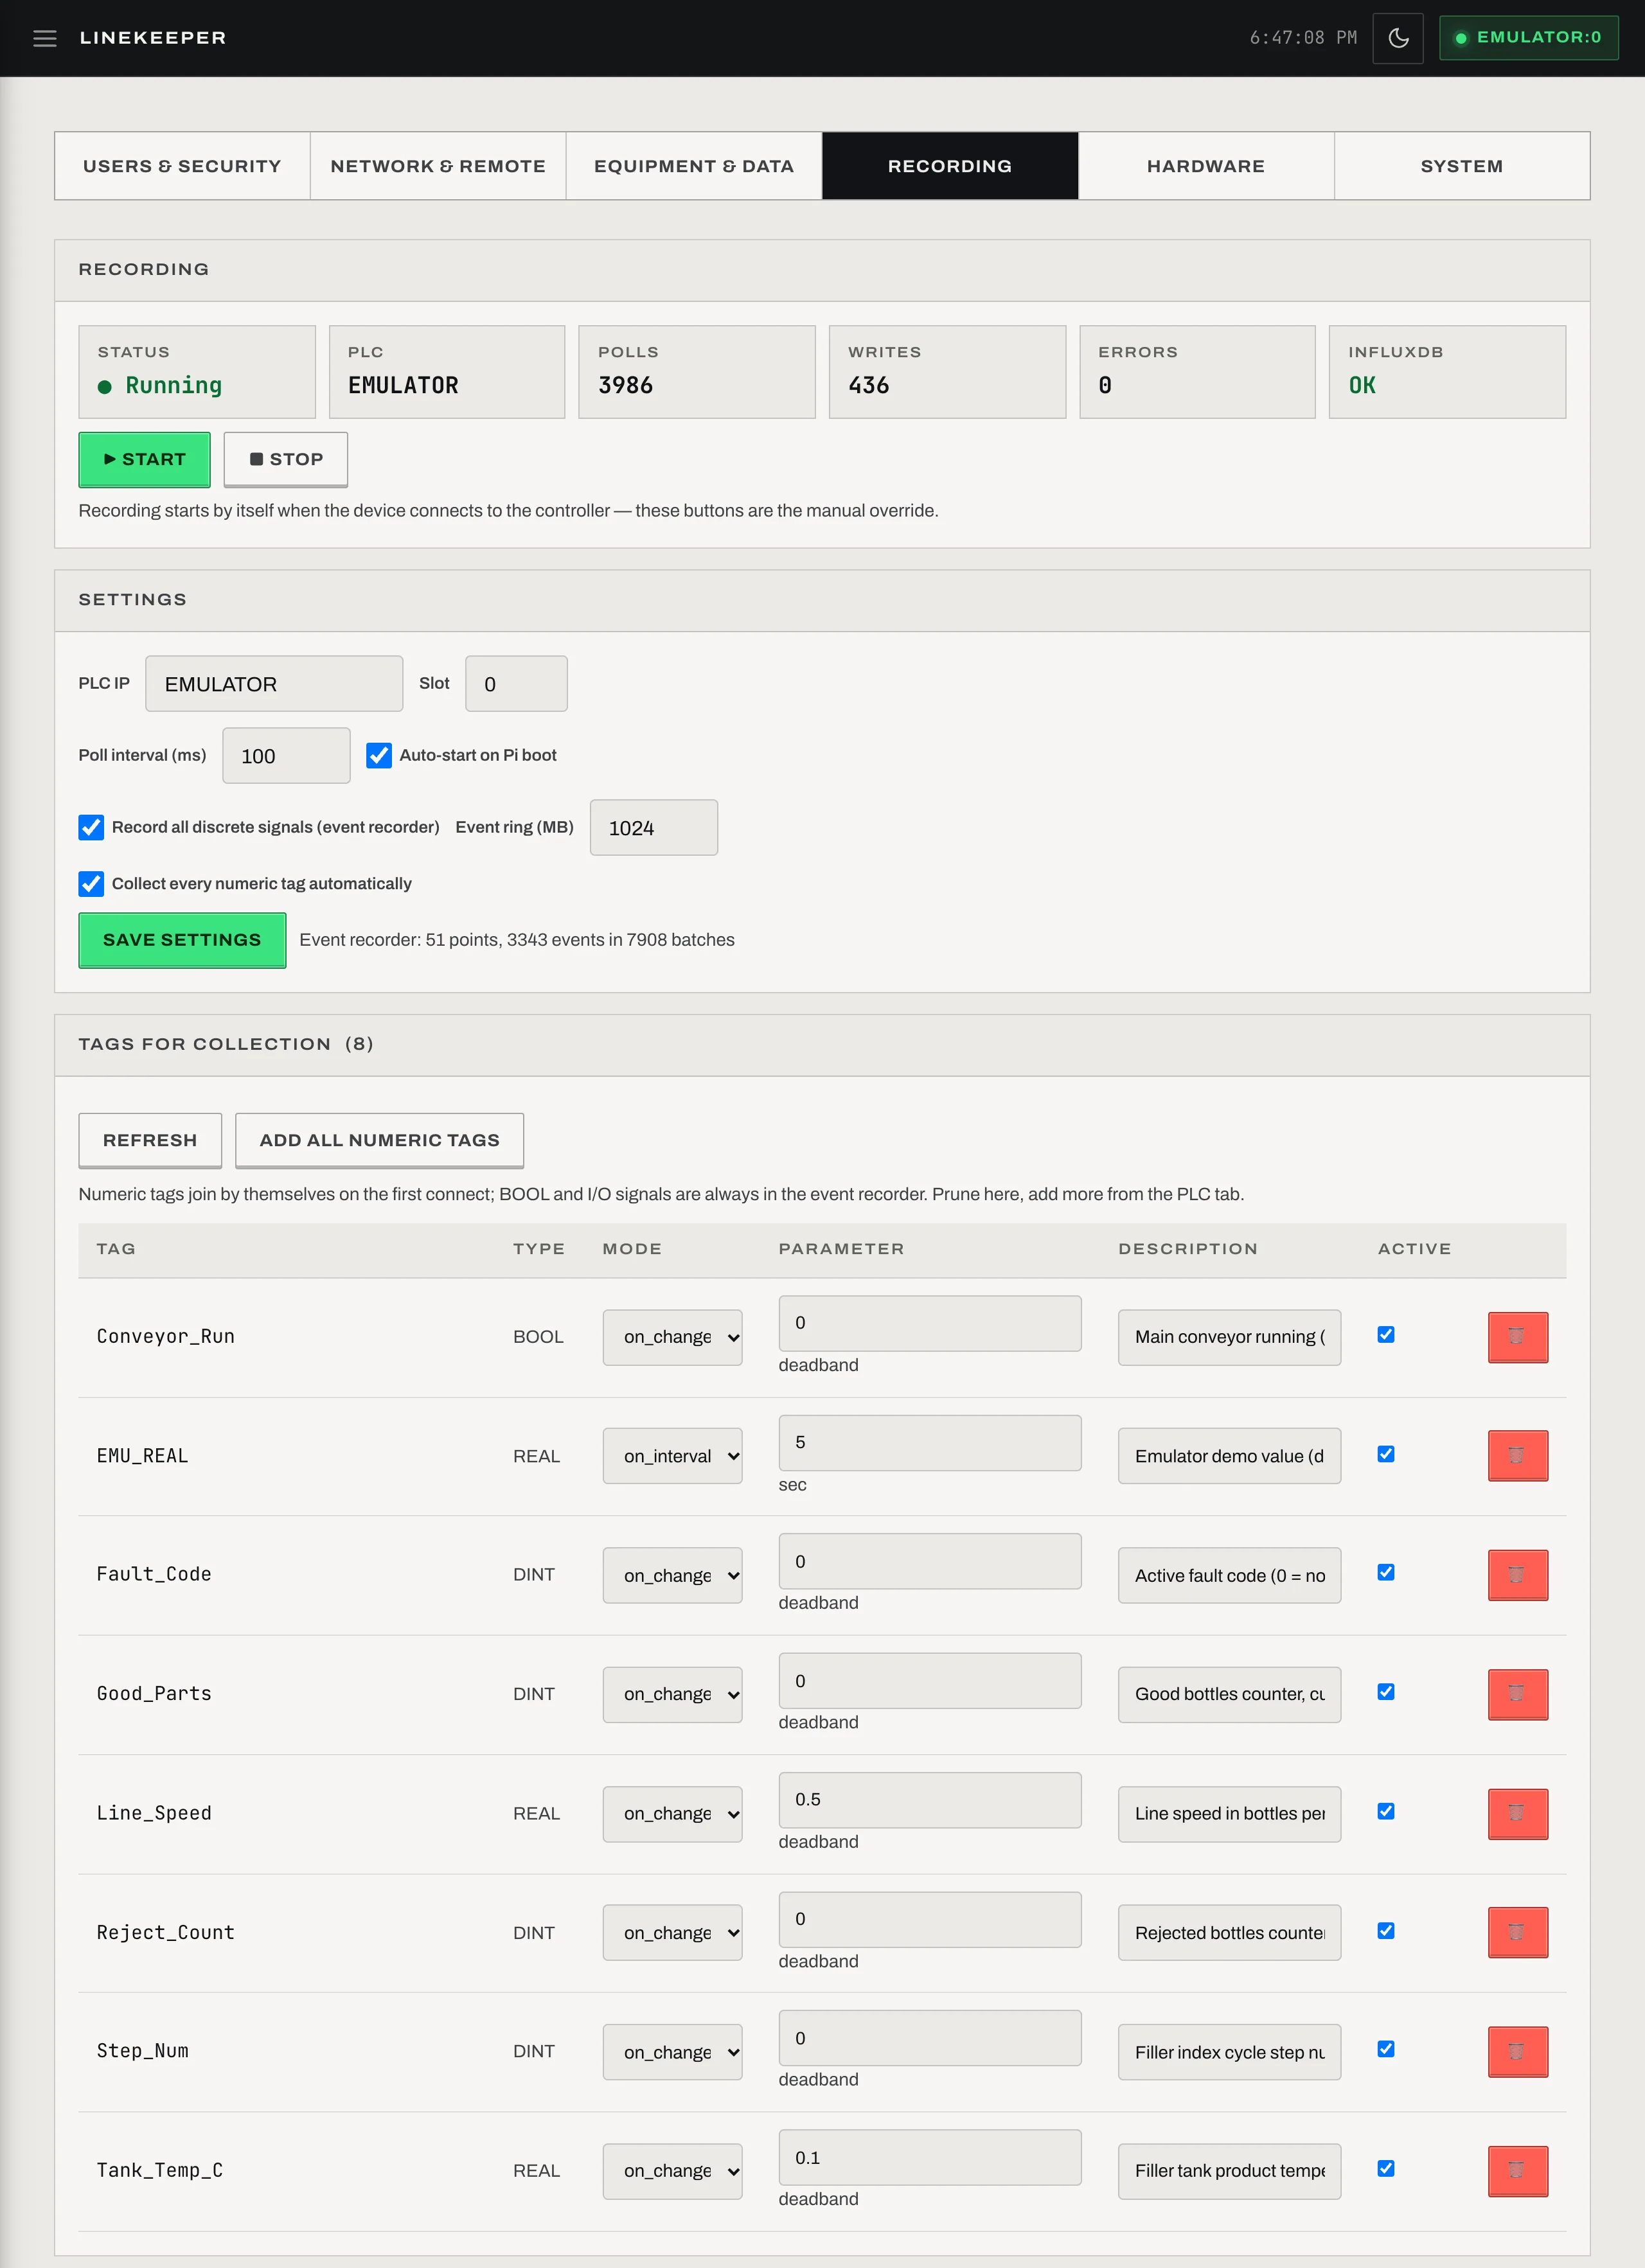Save the recording settings

click(182, 940)
